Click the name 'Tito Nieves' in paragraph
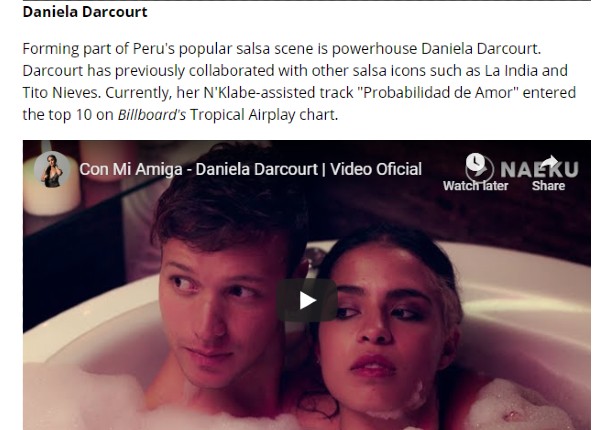 [x=60, y=93]
